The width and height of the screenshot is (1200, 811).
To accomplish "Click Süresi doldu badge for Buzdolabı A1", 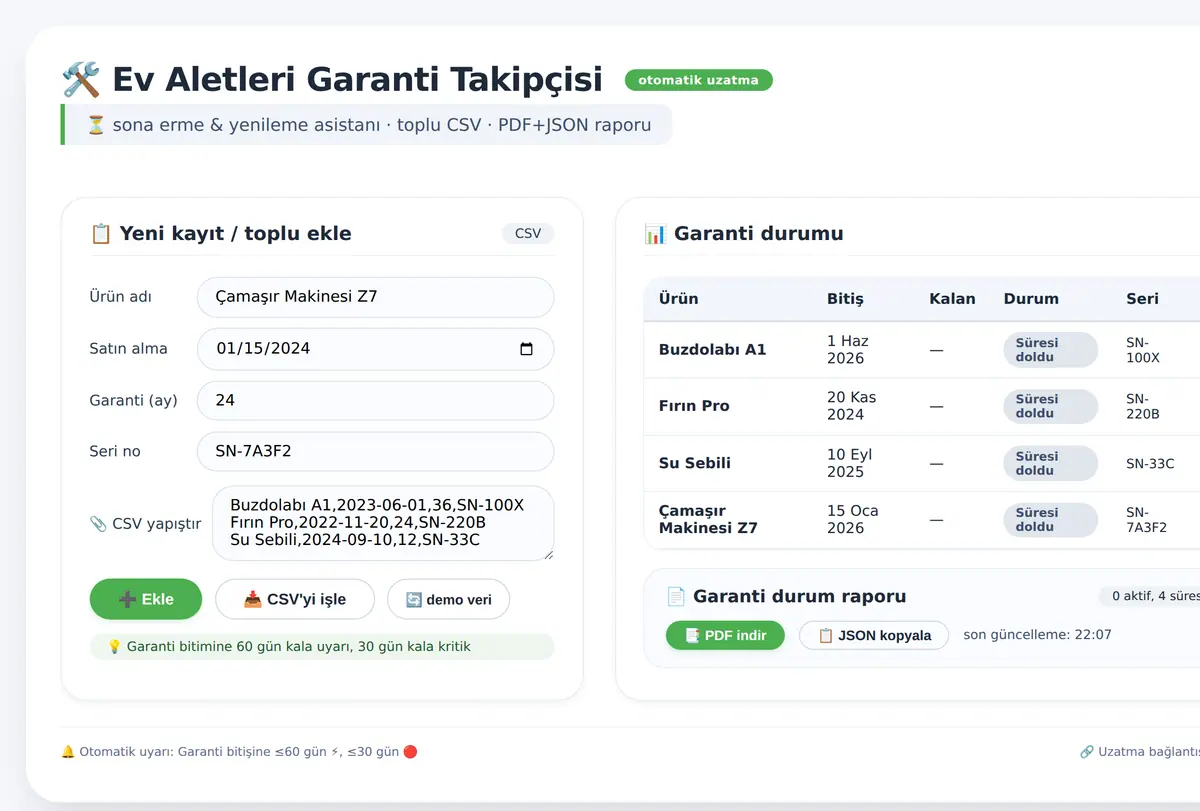I will (x=1050, y=350).
